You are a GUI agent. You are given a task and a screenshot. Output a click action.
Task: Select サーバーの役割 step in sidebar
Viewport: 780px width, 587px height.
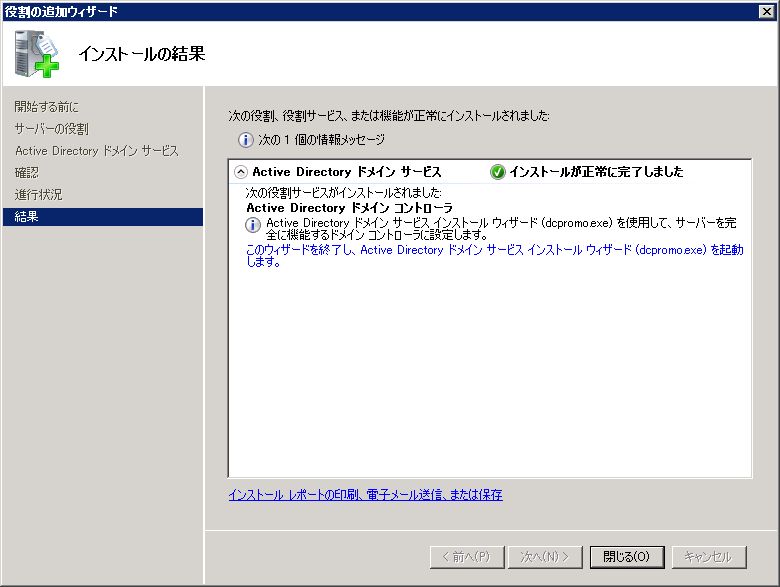pyautogui.click(x=51, y=129)
